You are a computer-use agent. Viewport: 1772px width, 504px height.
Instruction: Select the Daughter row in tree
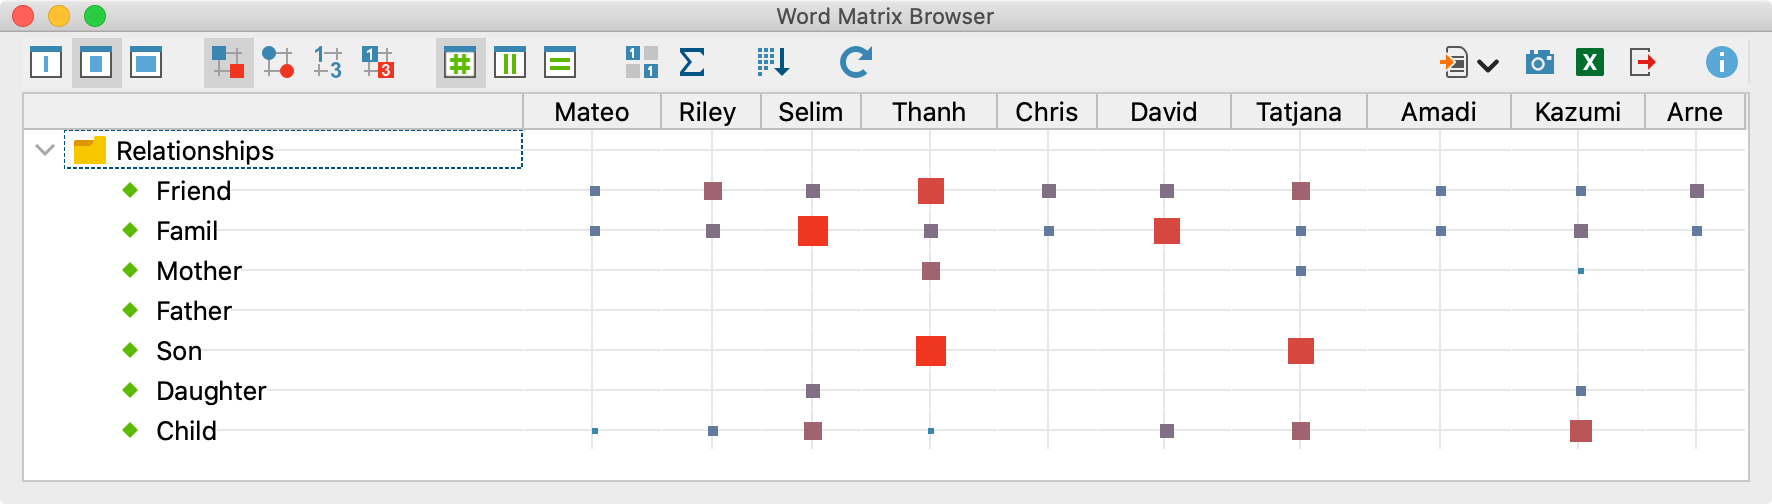point(211,391)
